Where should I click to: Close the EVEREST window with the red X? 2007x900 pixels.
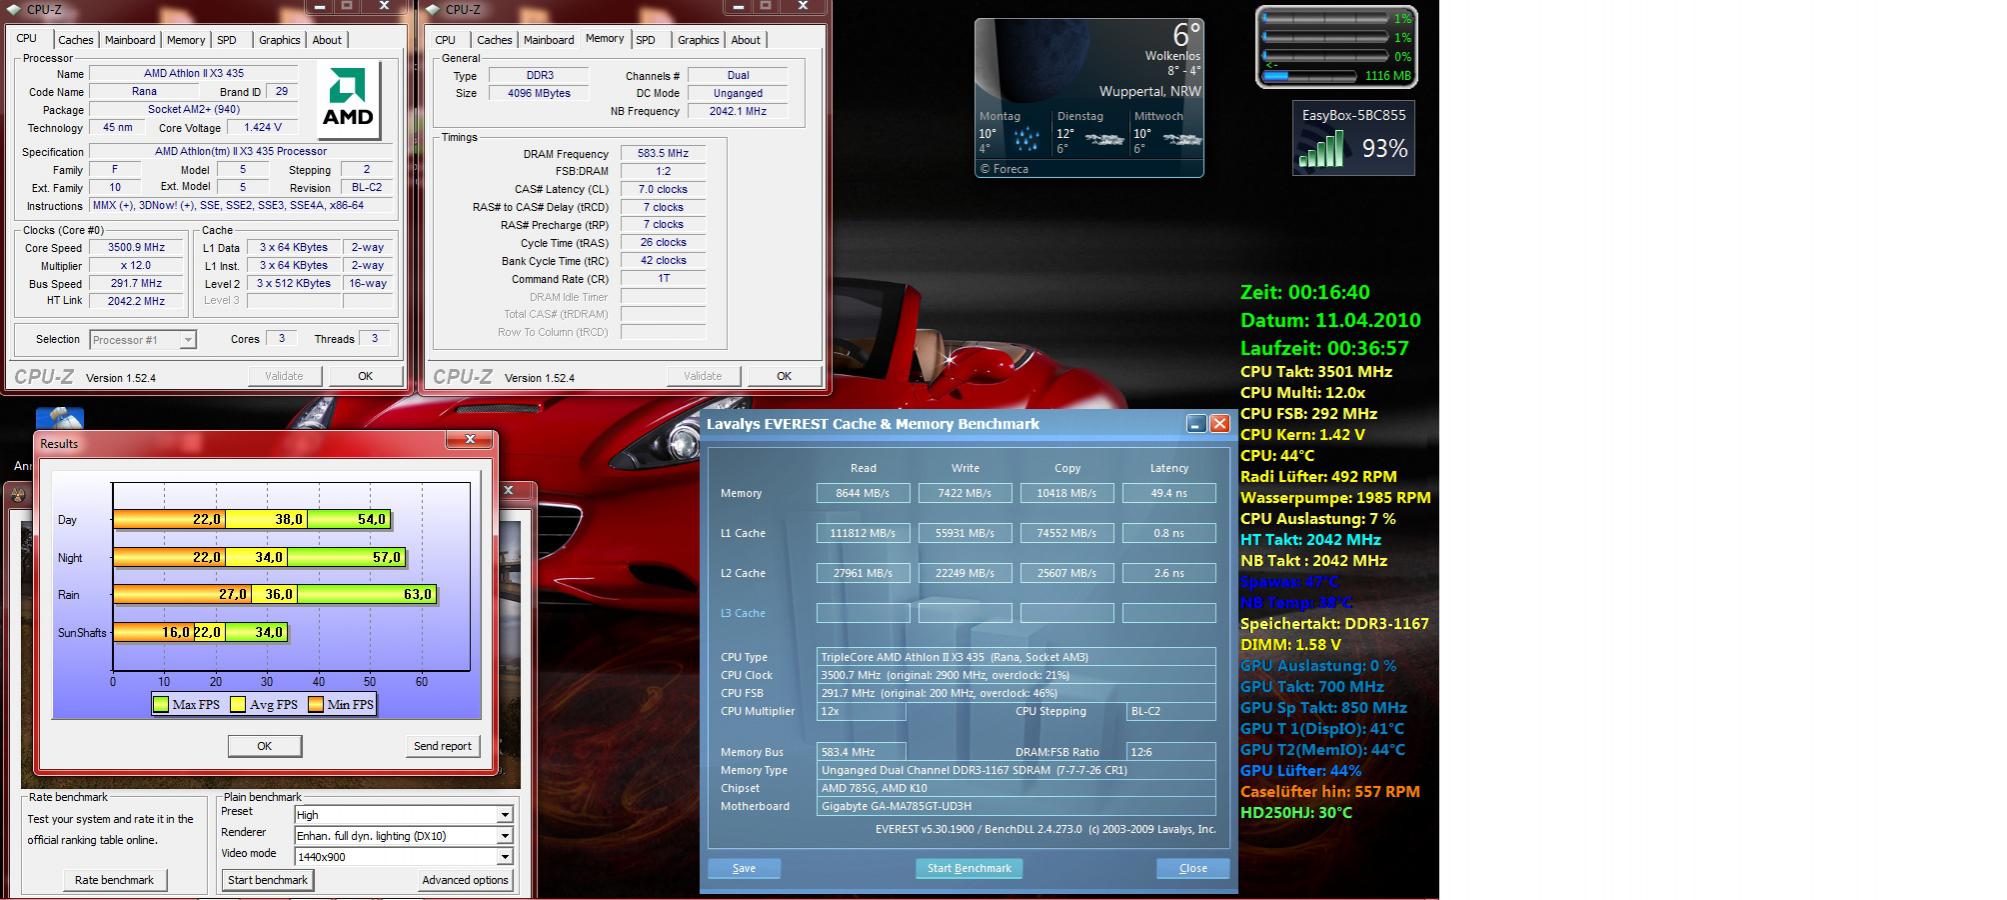click(x=1220, y=424)
